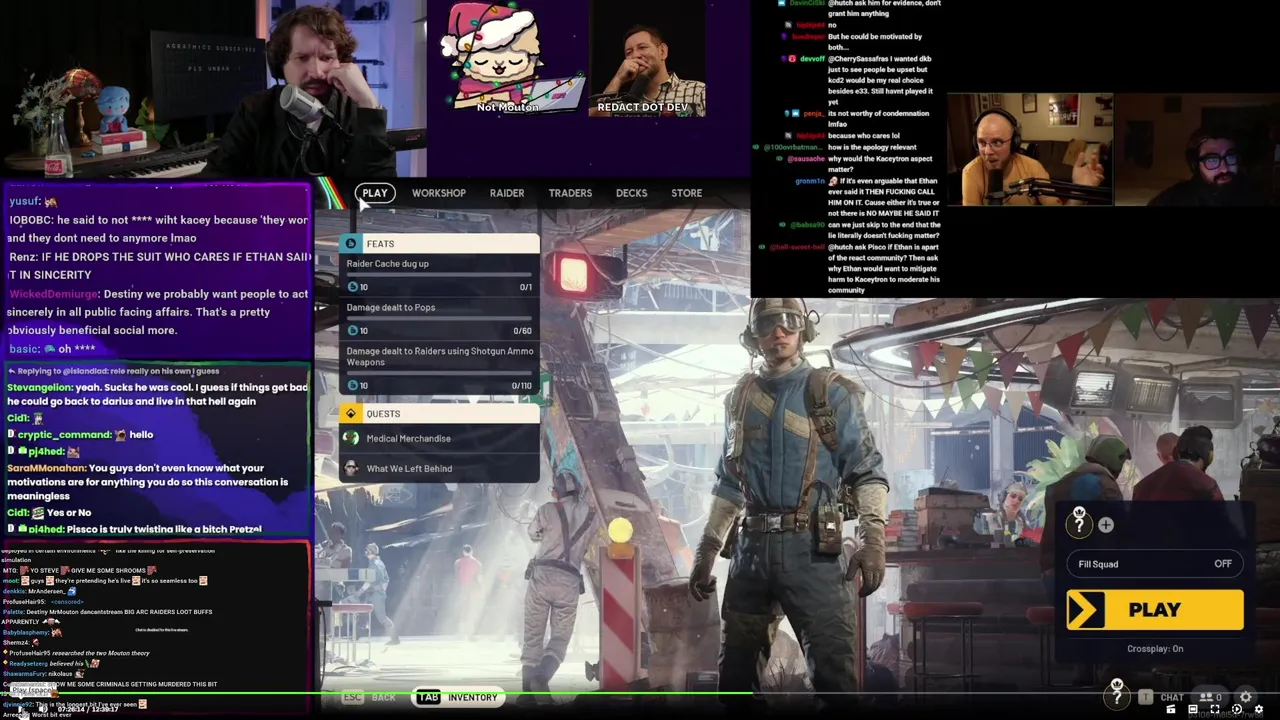Click WickedDemiurge chat username

coord(54,294)
